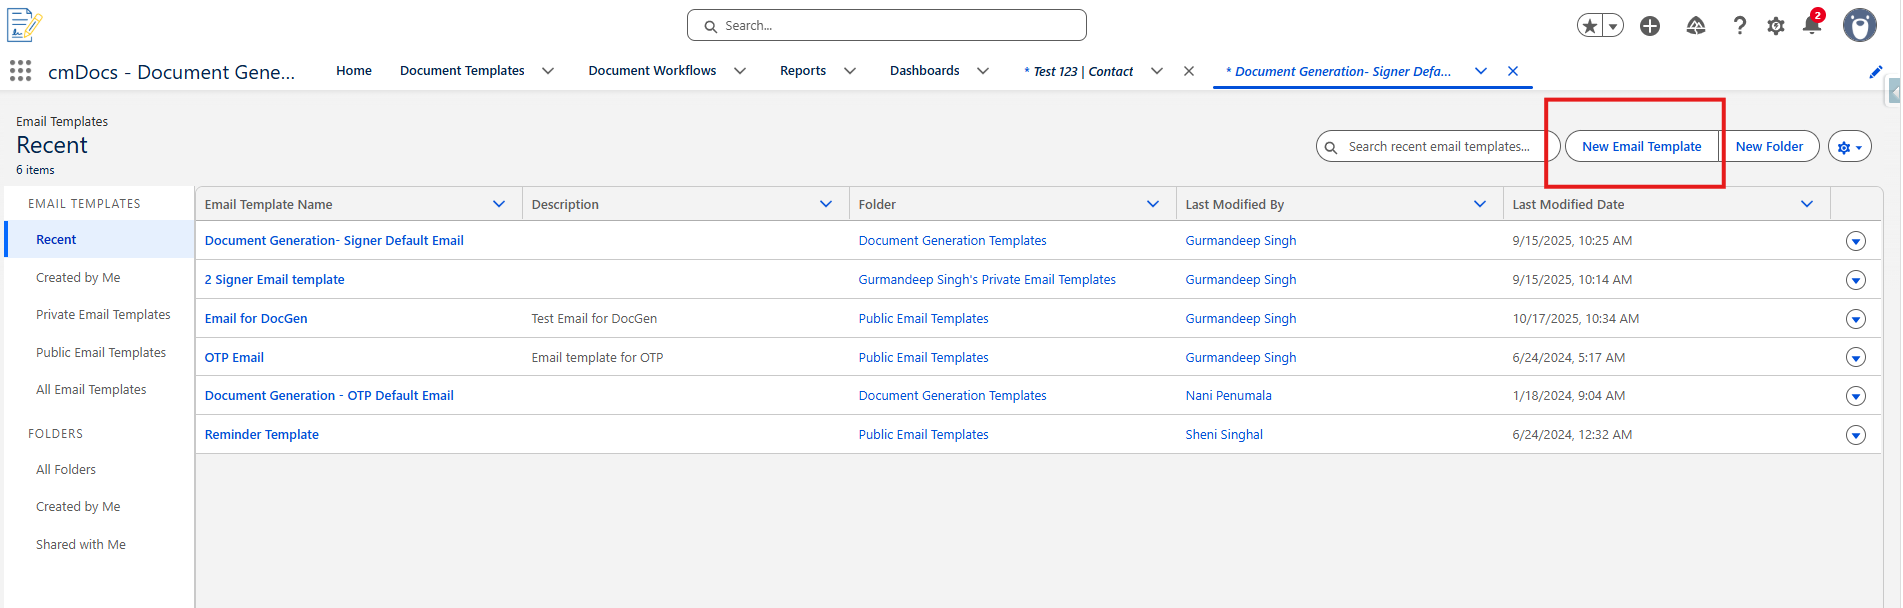The width and height of the screenshot is (1903, 608).
Task: Open the Salesforce Help question mark
Action: coord(1740,26)
